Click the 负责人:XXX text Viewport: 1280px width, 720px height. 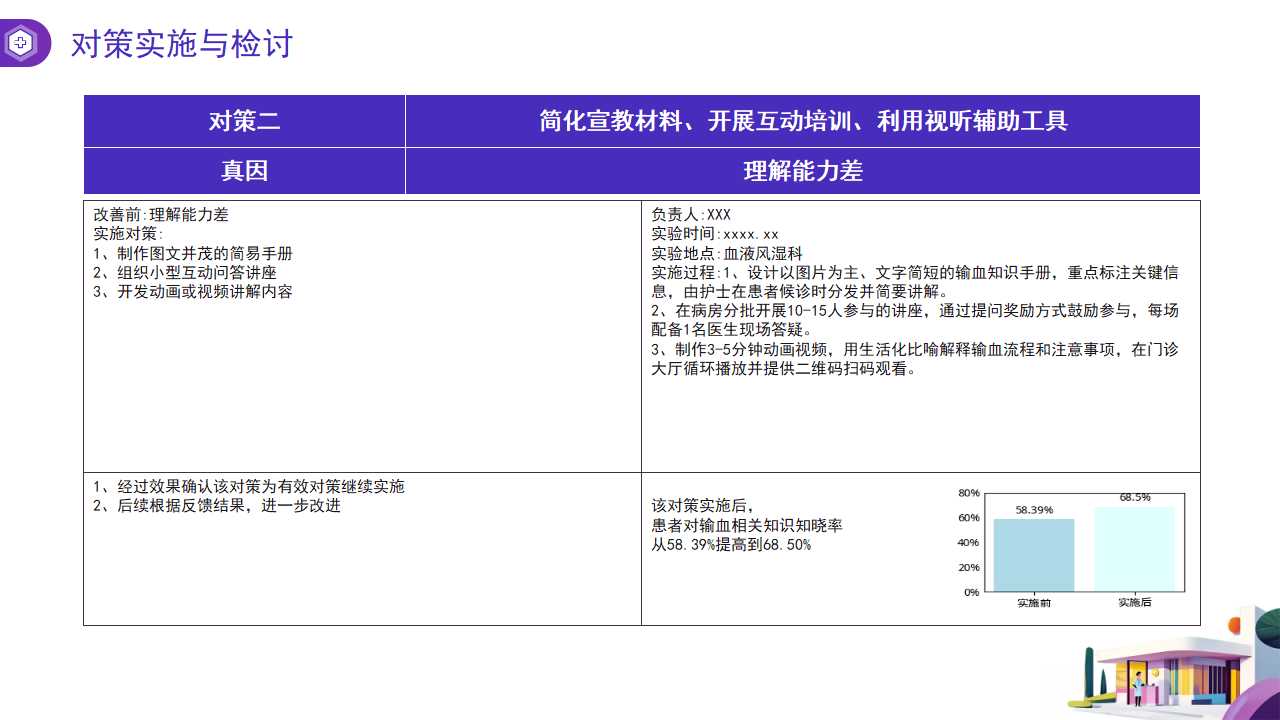(x=691, y=215)
